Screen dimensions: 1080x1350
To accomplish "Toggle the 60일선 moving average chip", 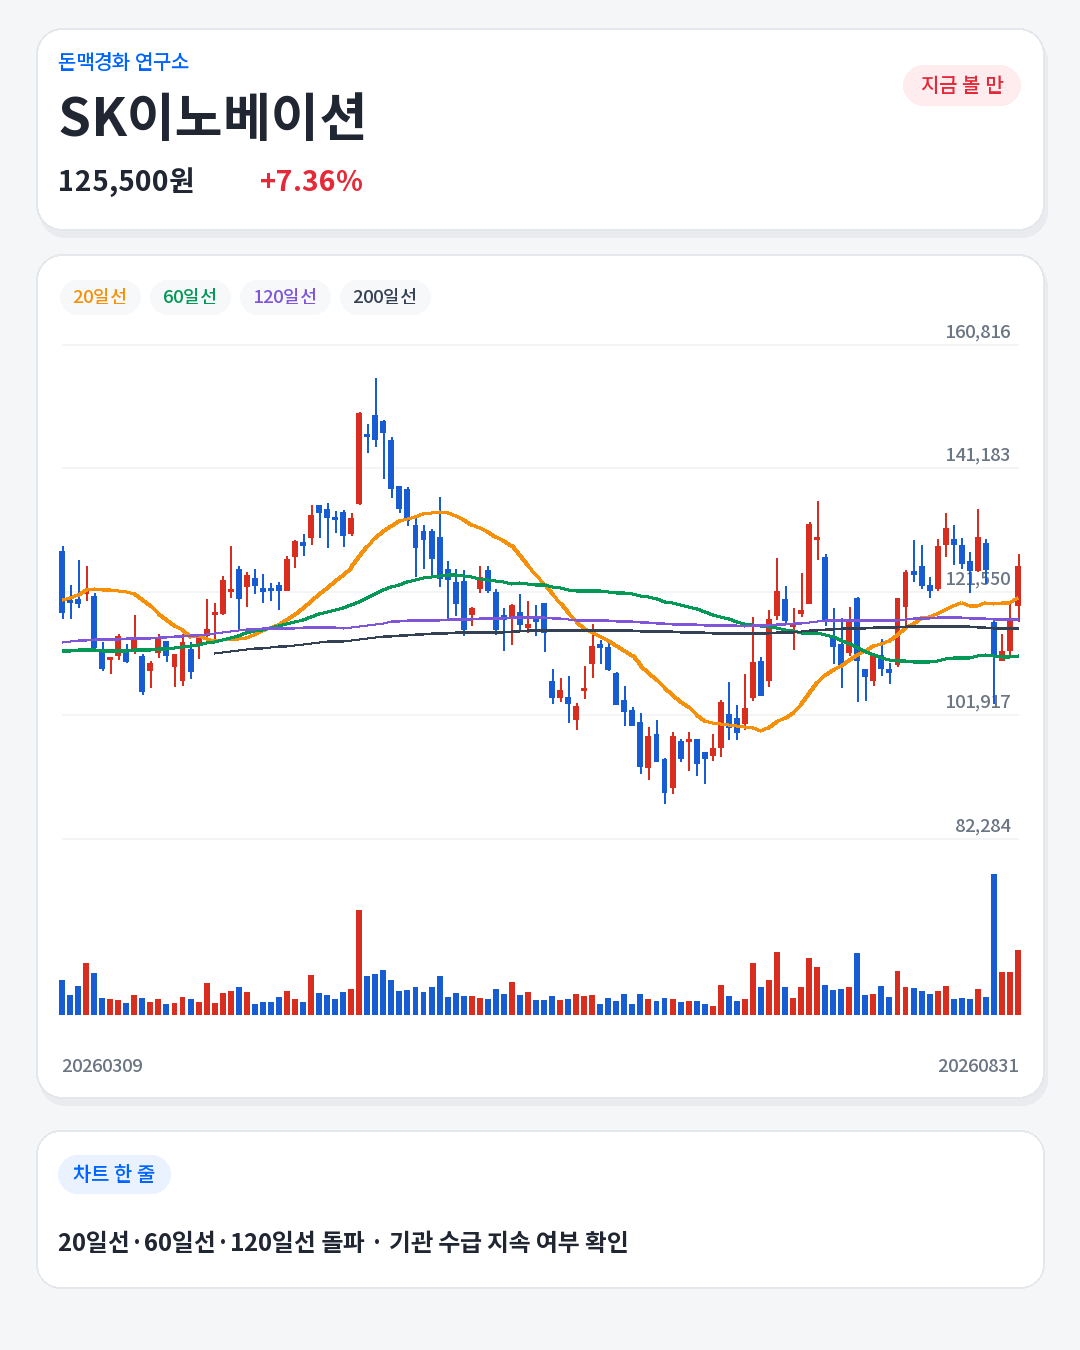I will pyautogui.click(x=190, y=297).
